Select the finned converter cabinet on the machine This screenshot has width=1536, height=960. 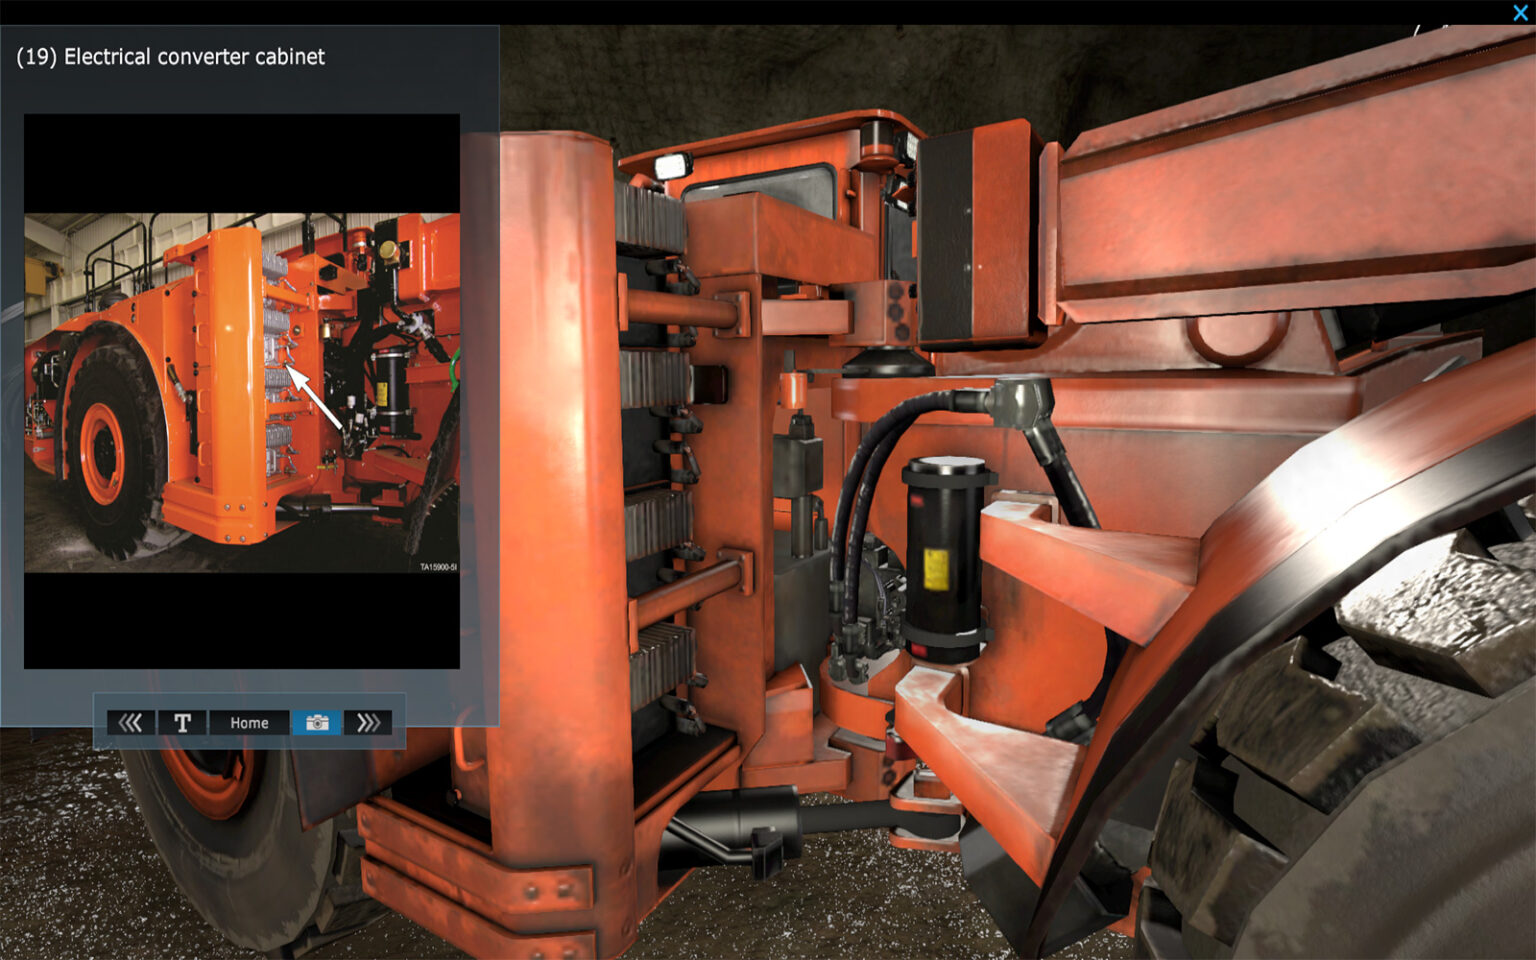(x=660, y=450)
